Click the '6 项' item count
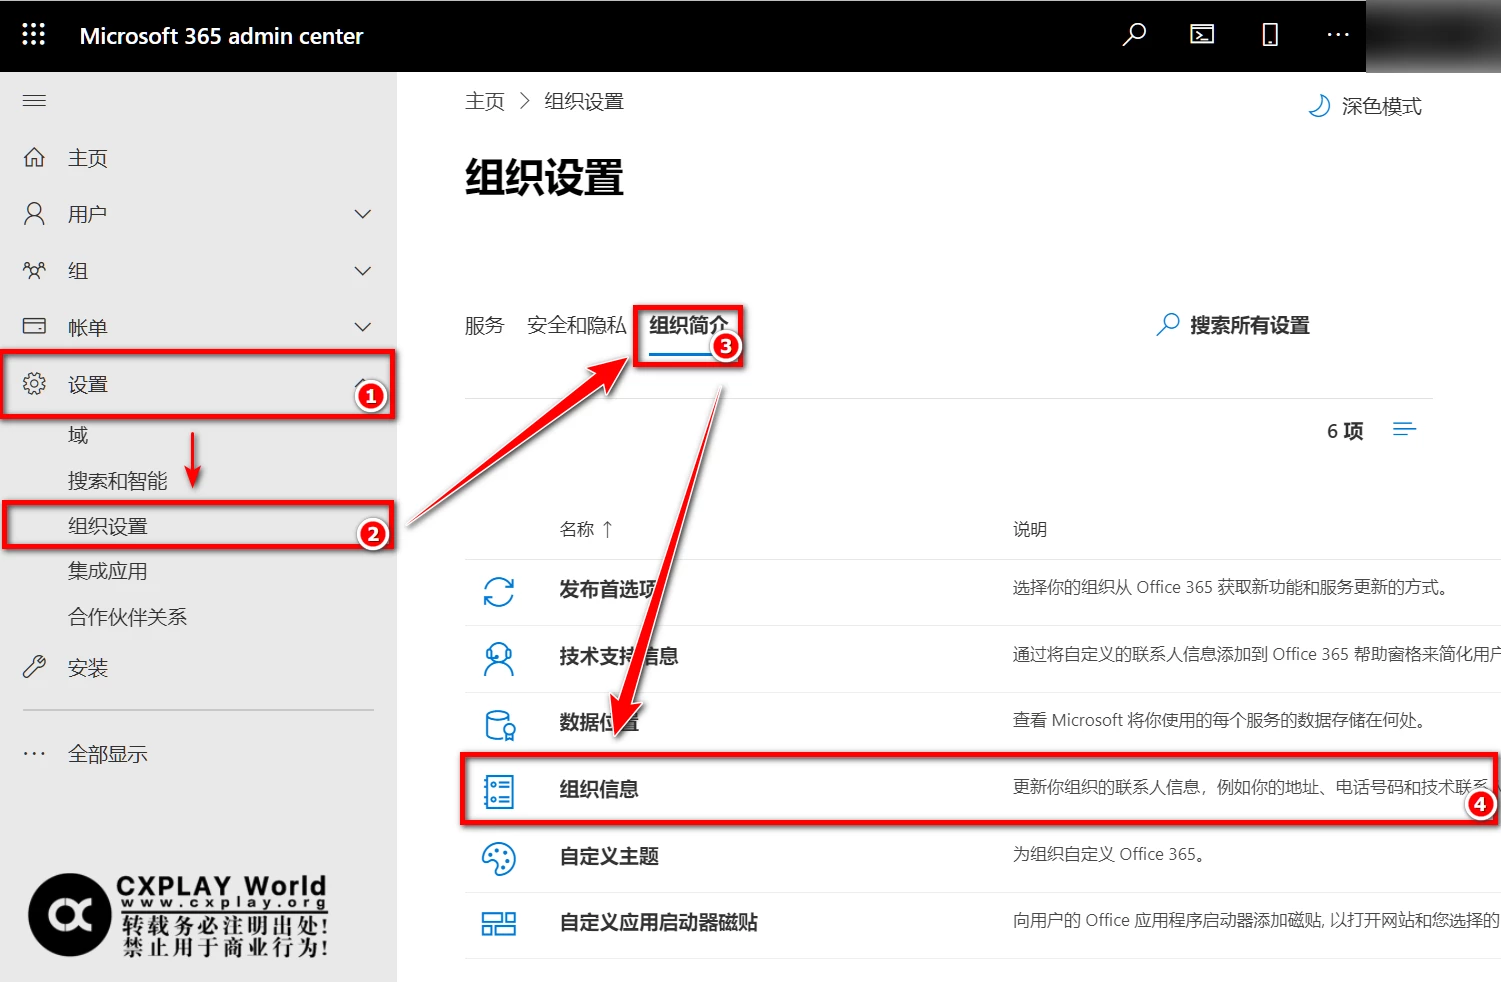 point(1345,431)
